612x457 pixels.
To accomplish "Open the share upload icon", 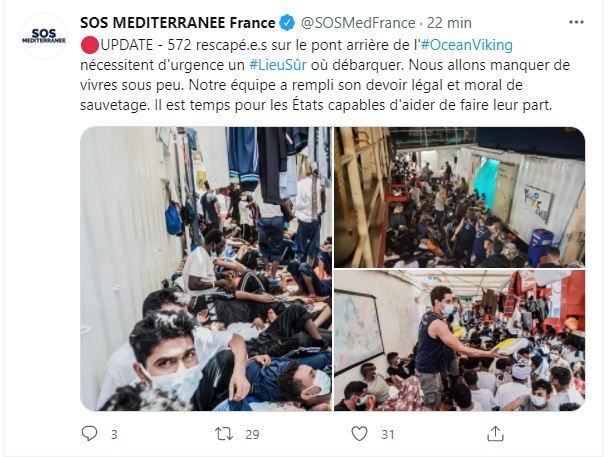I will pyautogui.click(x=495, y=434).
